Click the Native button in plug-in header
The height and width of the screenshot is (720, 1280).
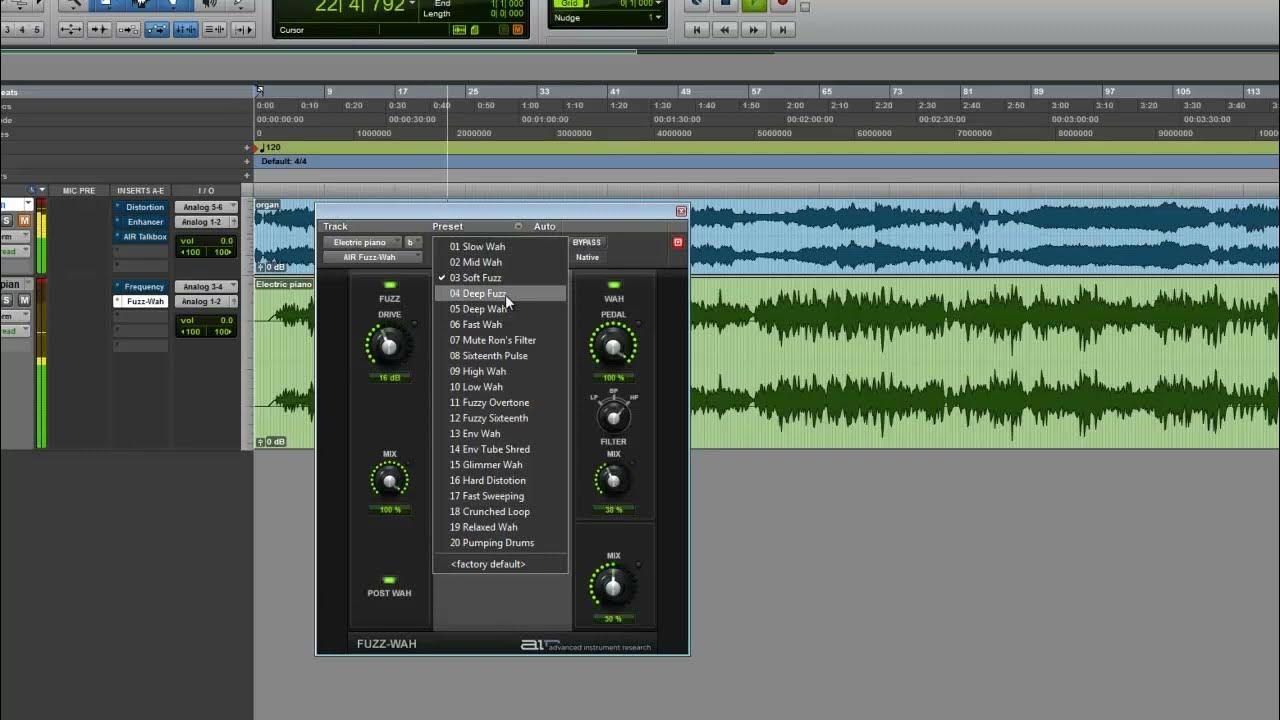tap(587, 257)
